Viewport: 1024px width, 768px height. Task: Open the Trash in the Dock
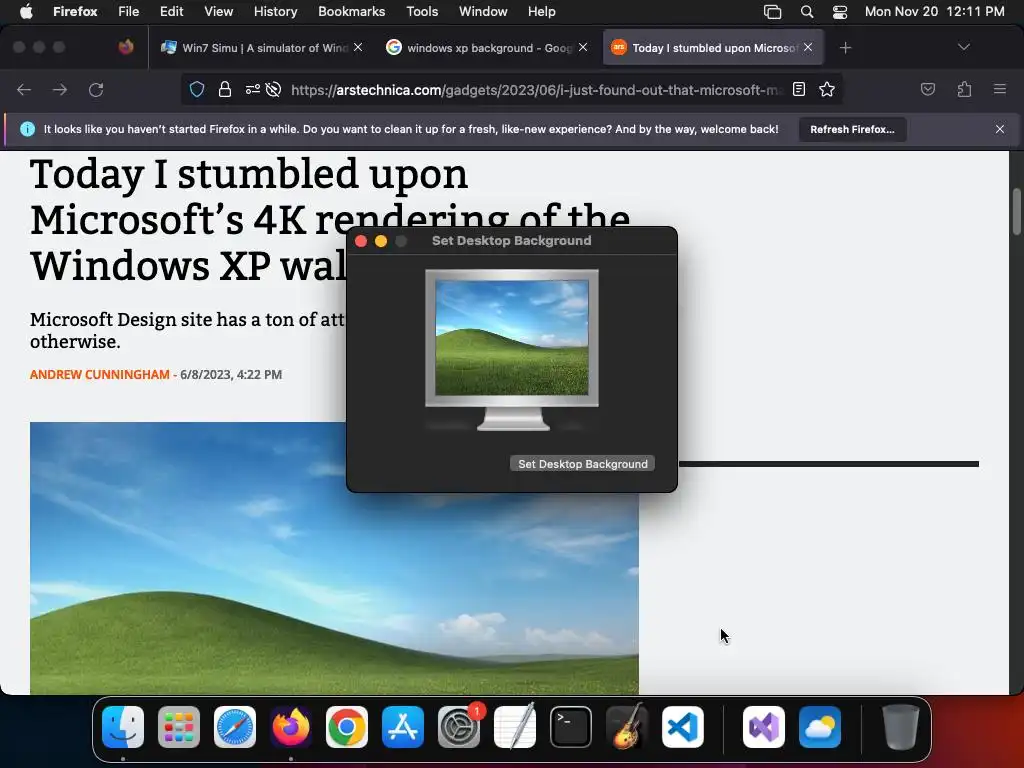pos(901,727)
